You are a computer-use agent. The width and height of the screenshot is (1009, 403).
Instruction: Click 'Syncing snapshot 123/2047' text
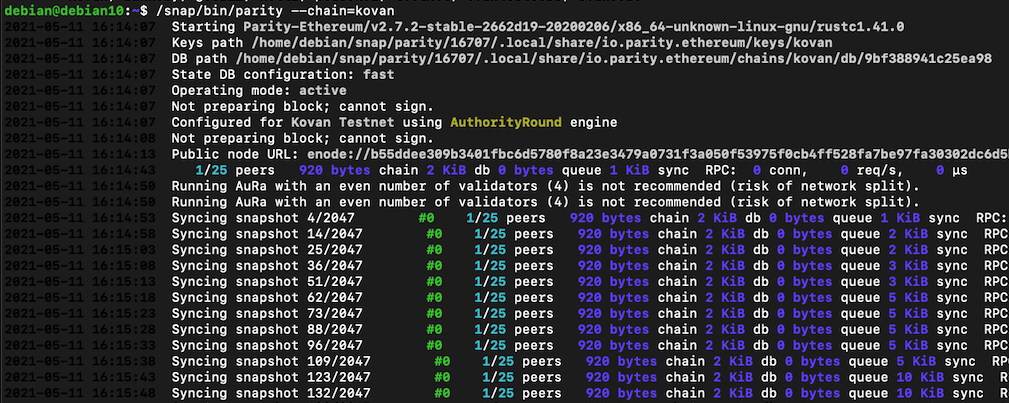[x=271, y=377]
